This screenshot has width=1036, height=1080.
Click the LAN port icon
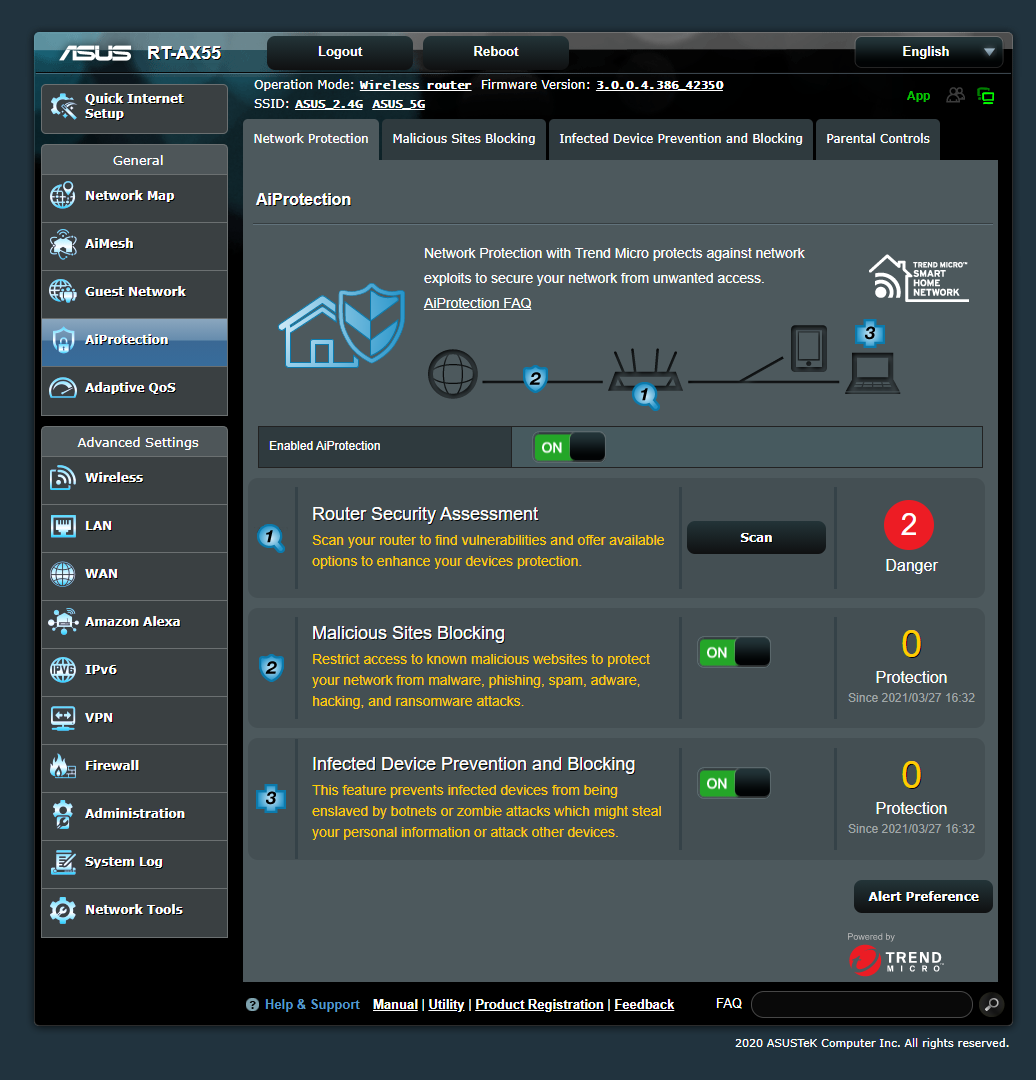63,526
